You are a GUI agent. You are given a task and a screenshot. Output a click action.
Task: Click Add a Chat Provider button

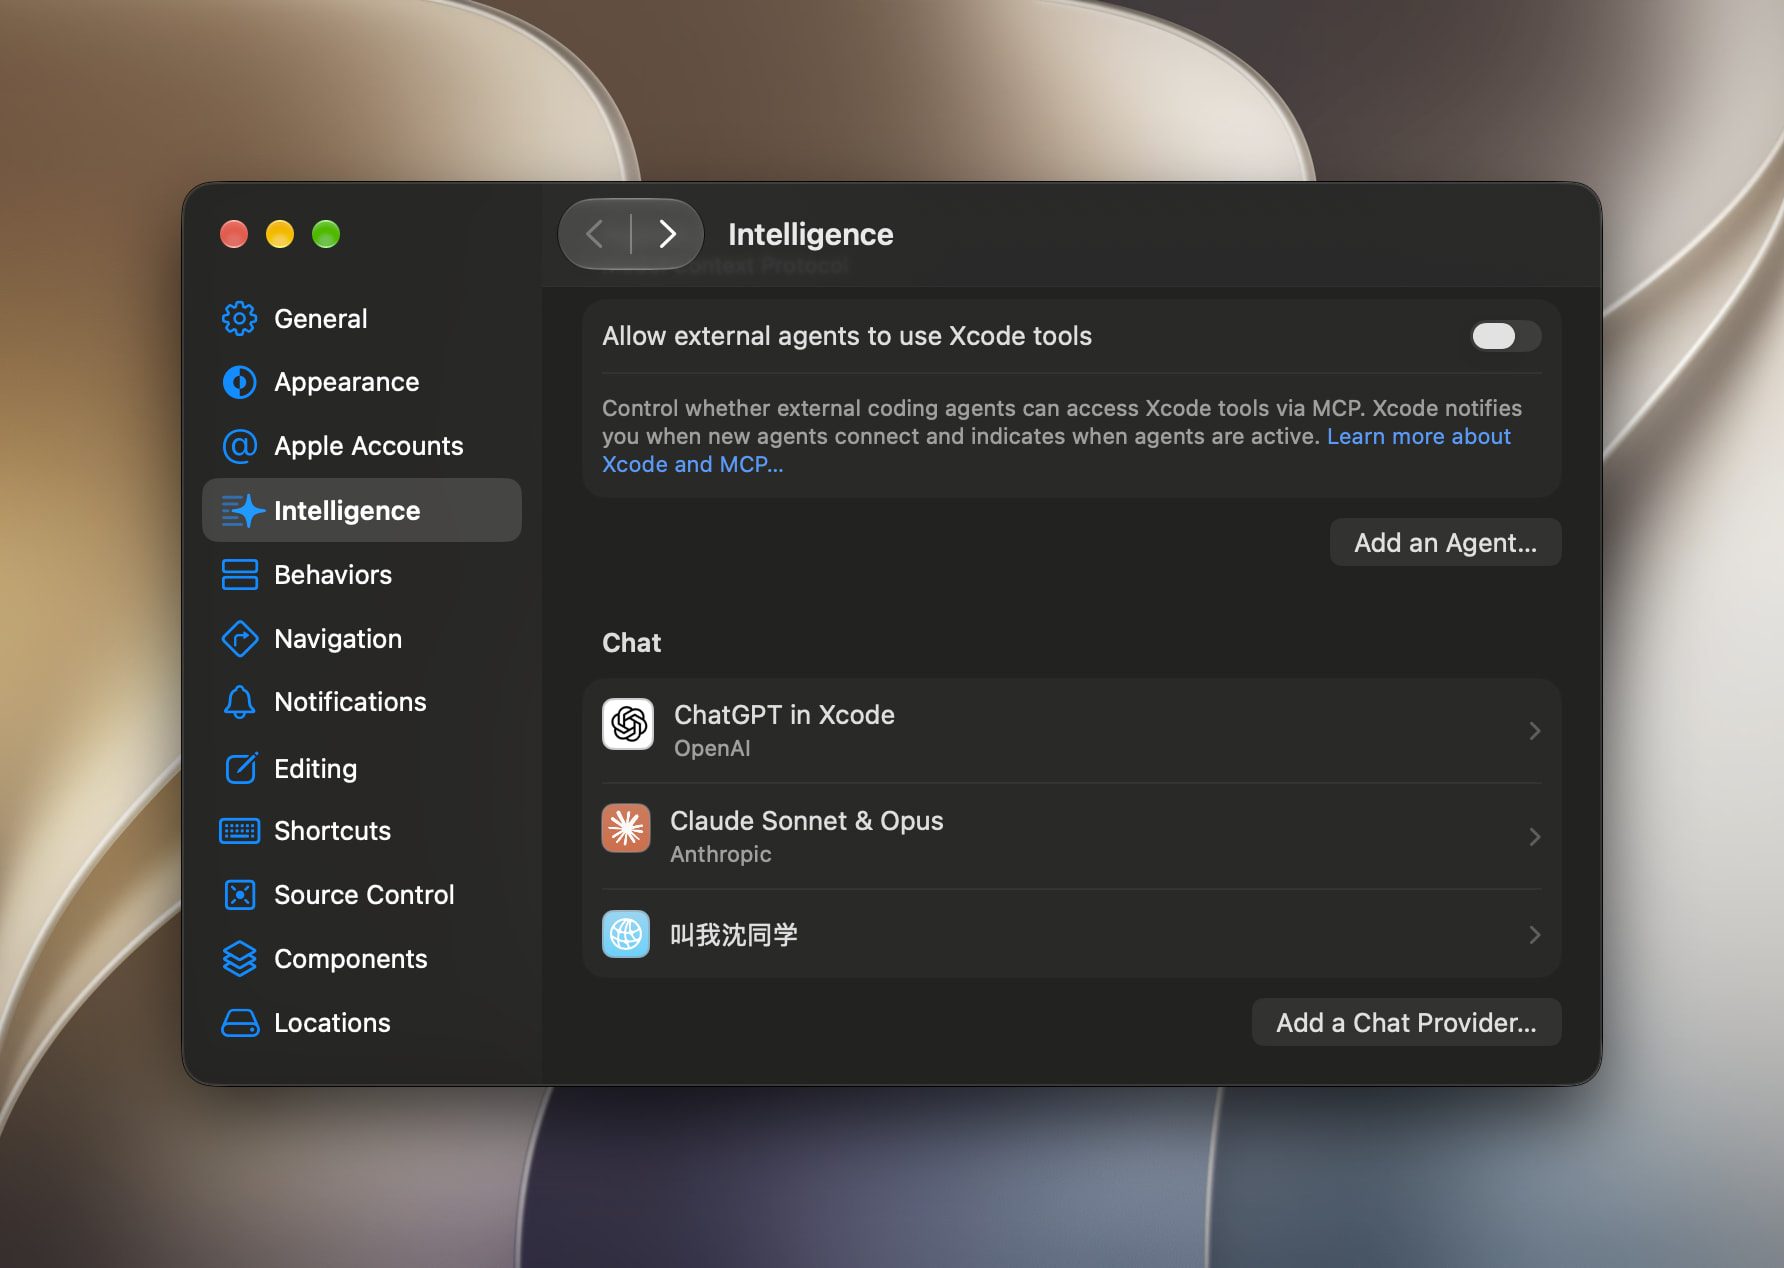pos(1406,1022)
